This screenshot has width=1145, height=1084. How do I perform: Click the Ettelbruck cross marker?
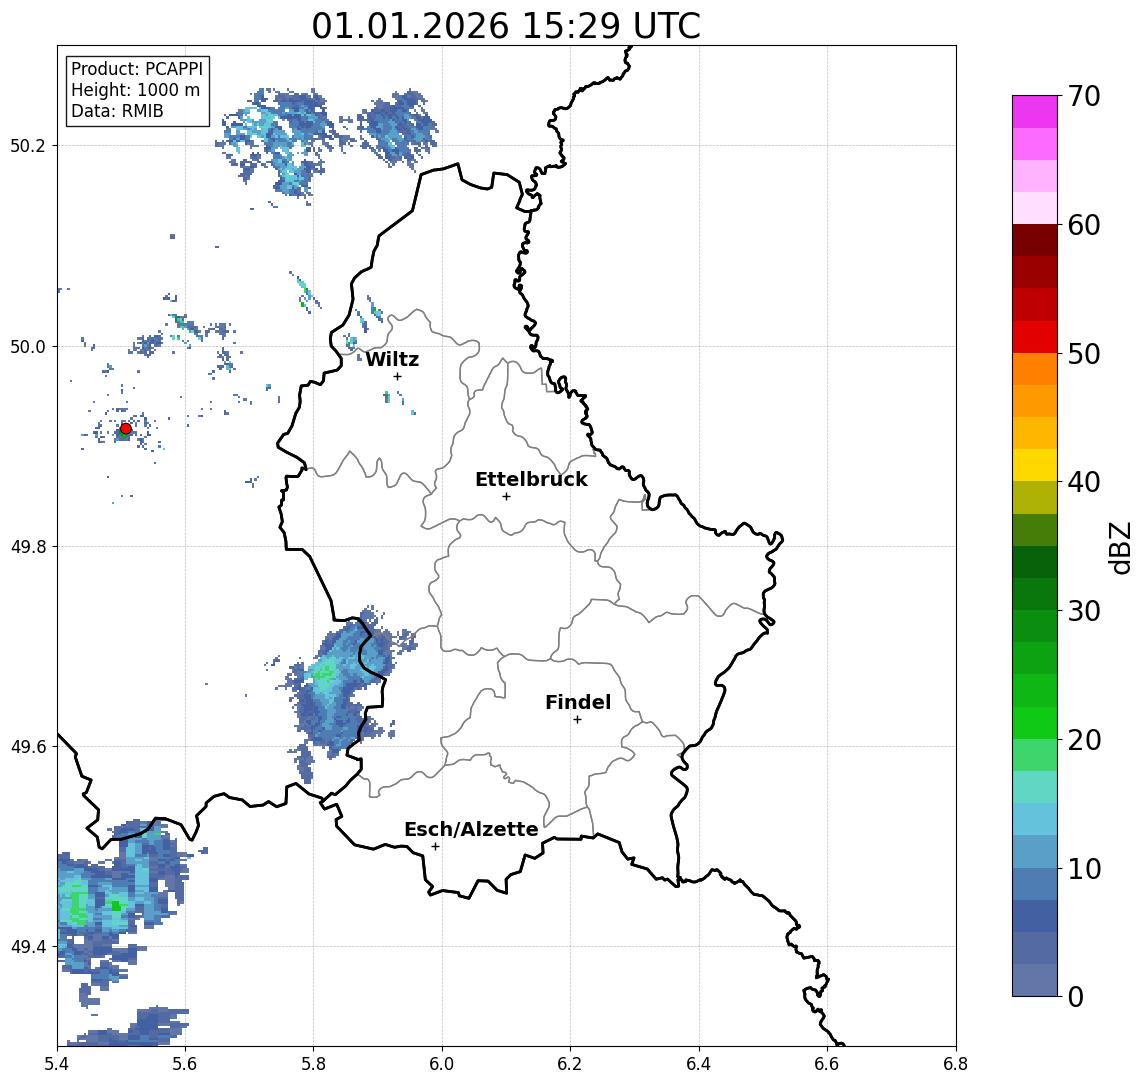pos(506,496)
